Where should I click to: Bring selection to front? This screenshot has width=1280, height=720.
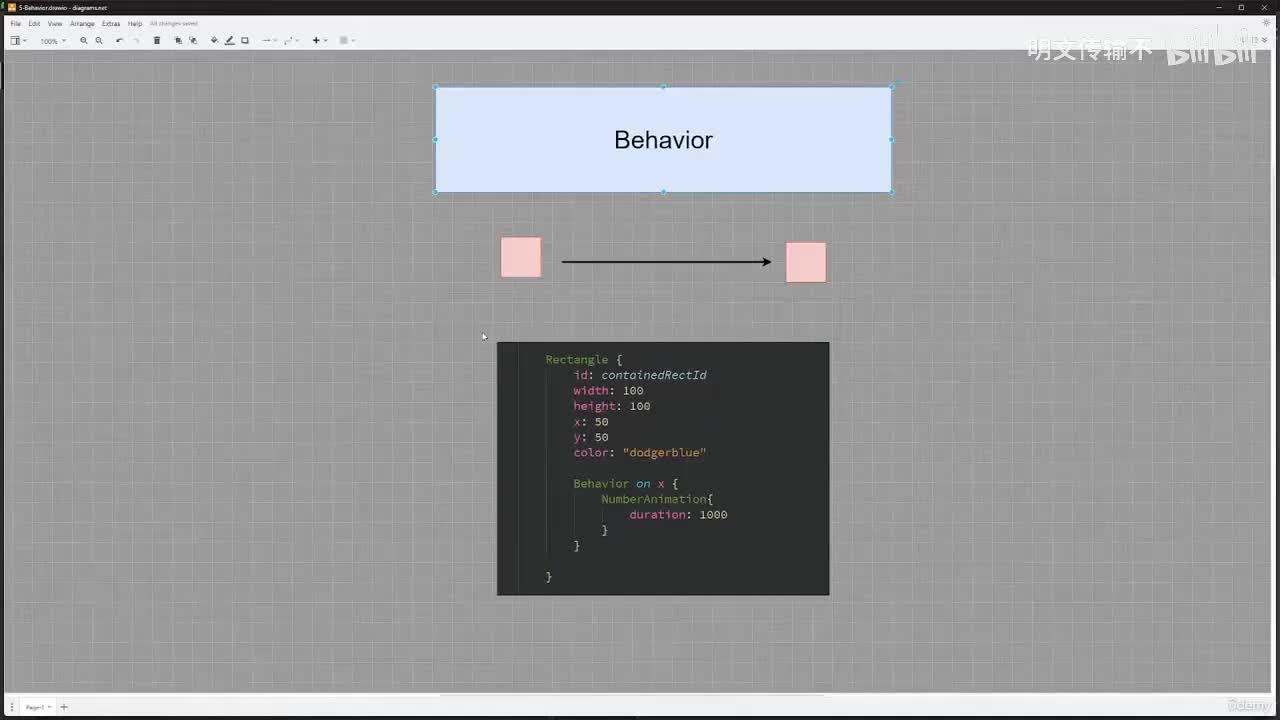point(178,41)
